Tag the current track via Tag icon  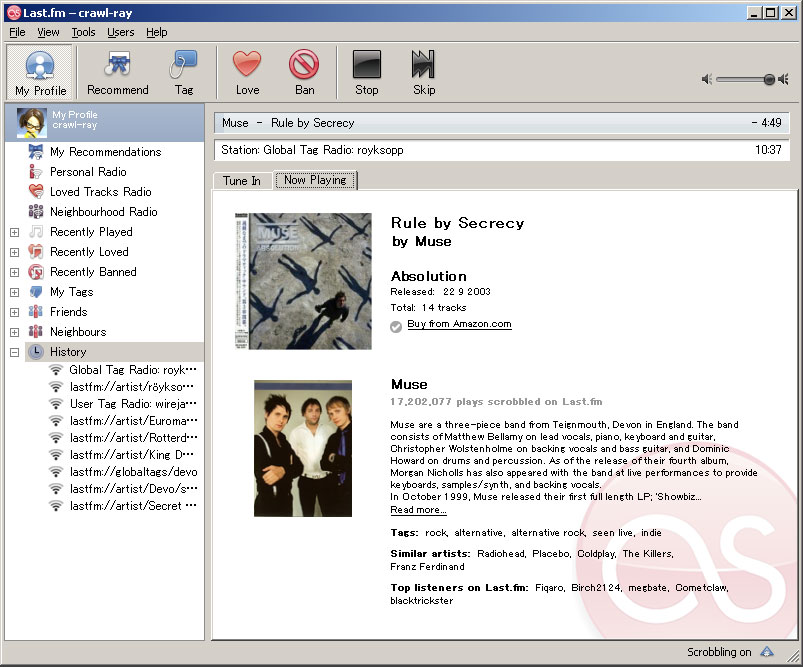coord(184,72)
